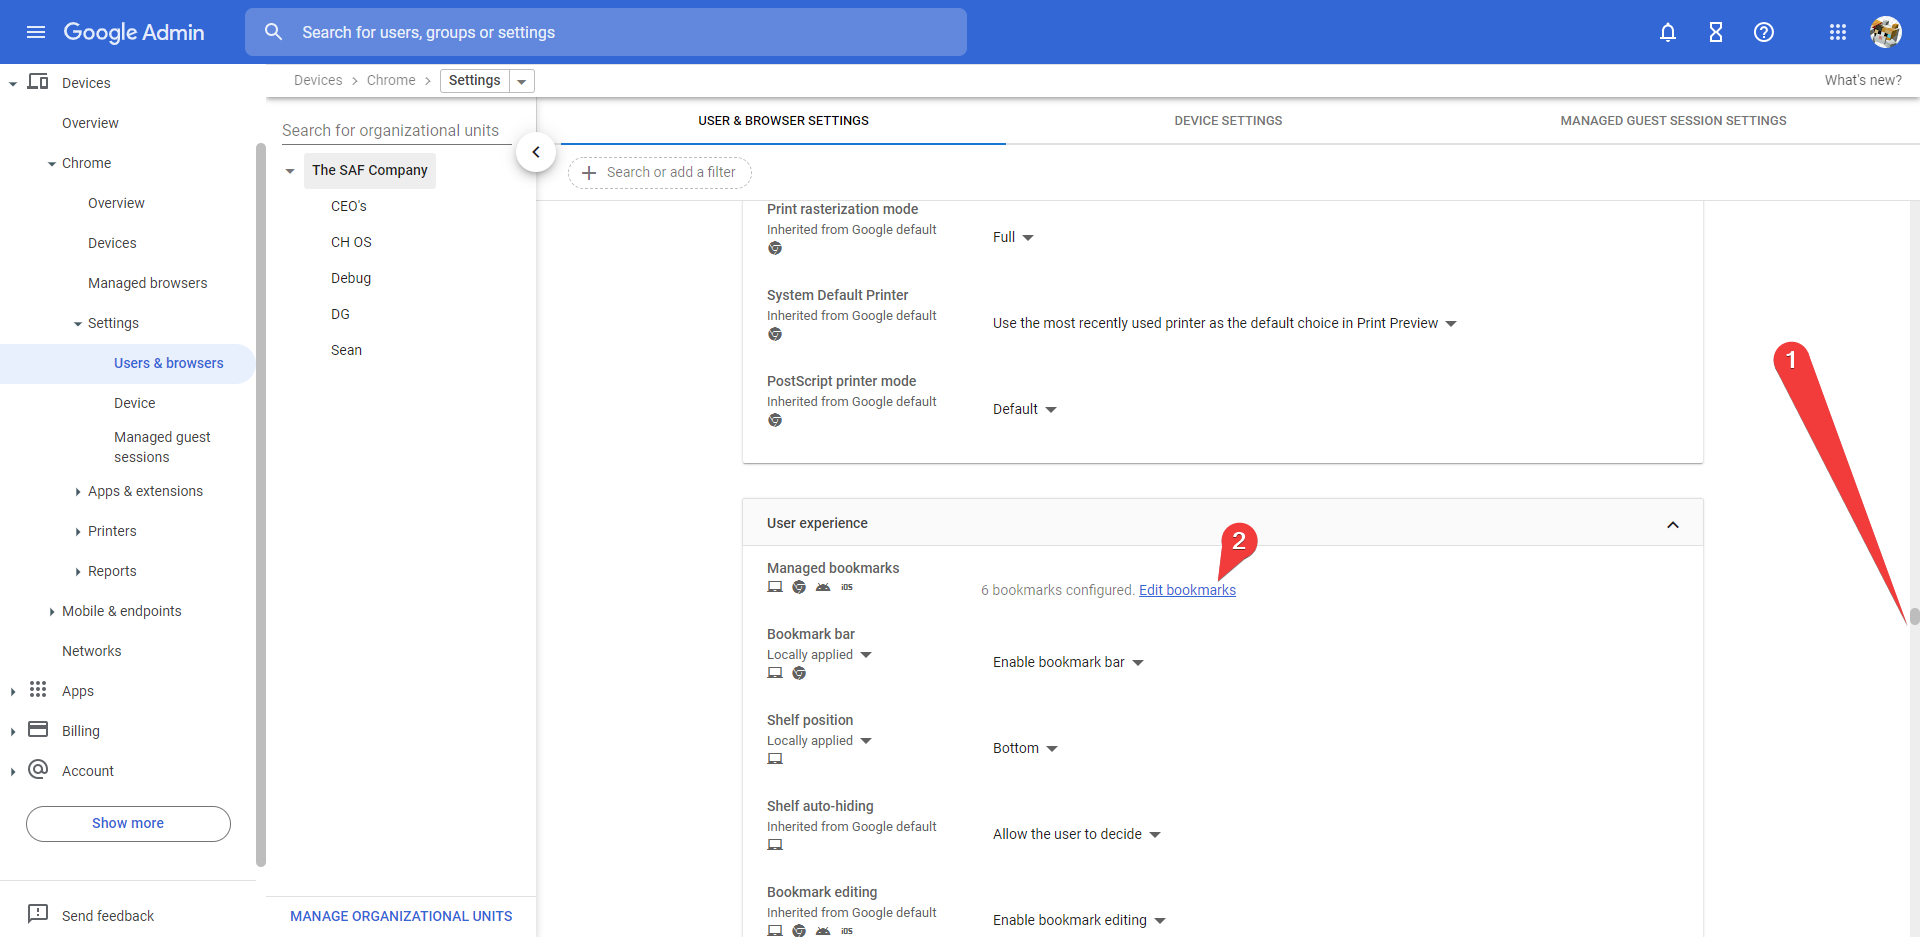Collapse the organizational units panel arrow
Screen dimensions: 1920x937
536,152
